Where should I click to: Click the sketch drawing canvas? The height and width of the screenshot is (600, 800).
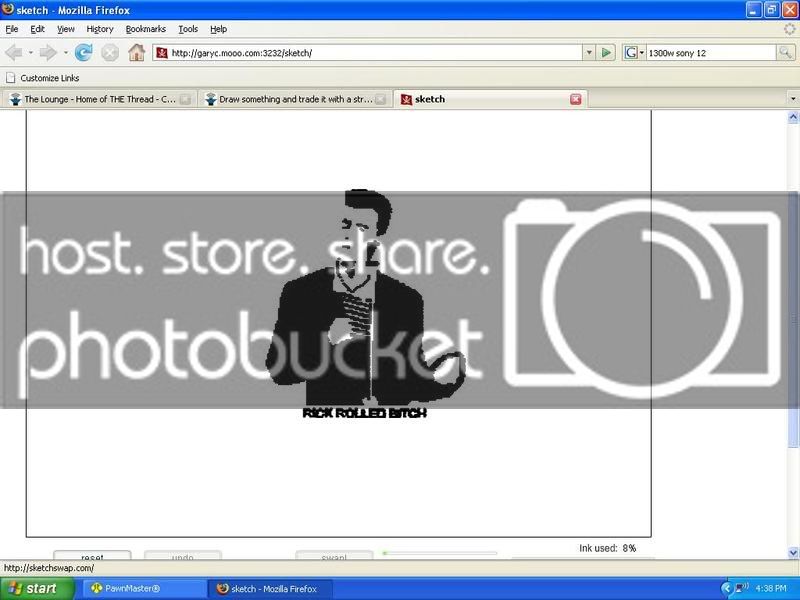coord(339,323)
